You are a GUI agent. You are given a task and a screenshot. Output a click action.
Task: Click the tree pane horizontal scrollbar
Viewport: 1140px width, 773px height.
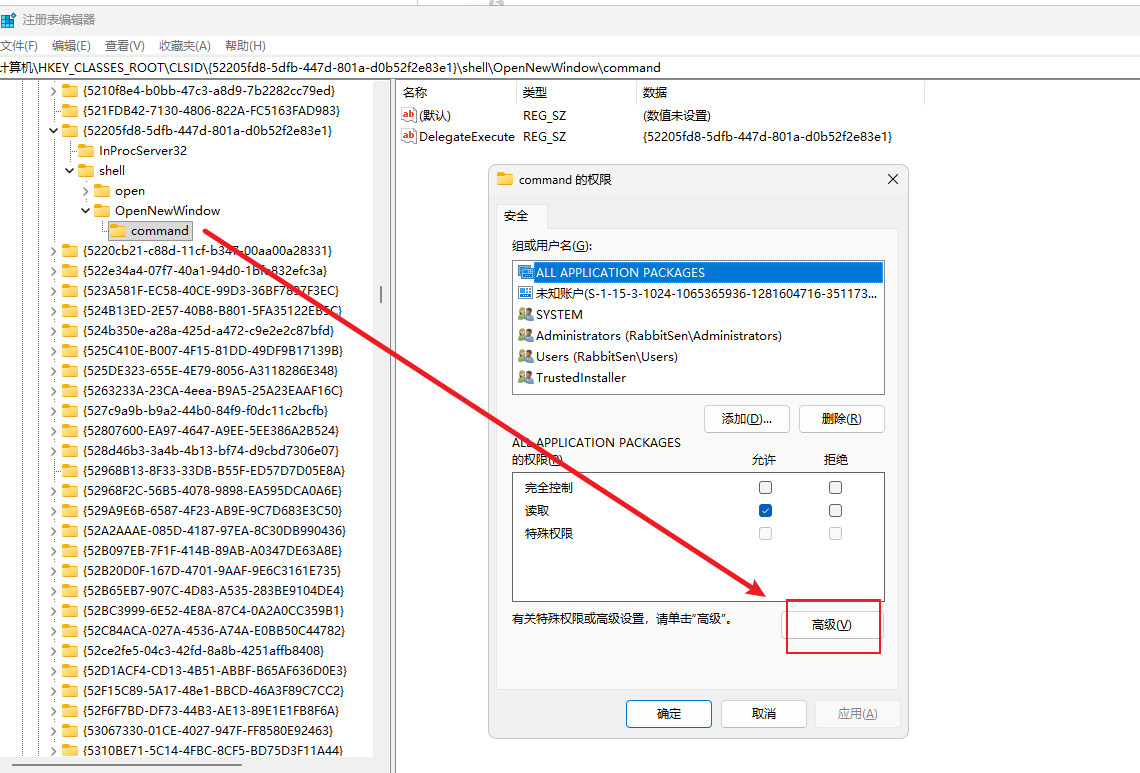pyautogui.click(x=127, y=765)
